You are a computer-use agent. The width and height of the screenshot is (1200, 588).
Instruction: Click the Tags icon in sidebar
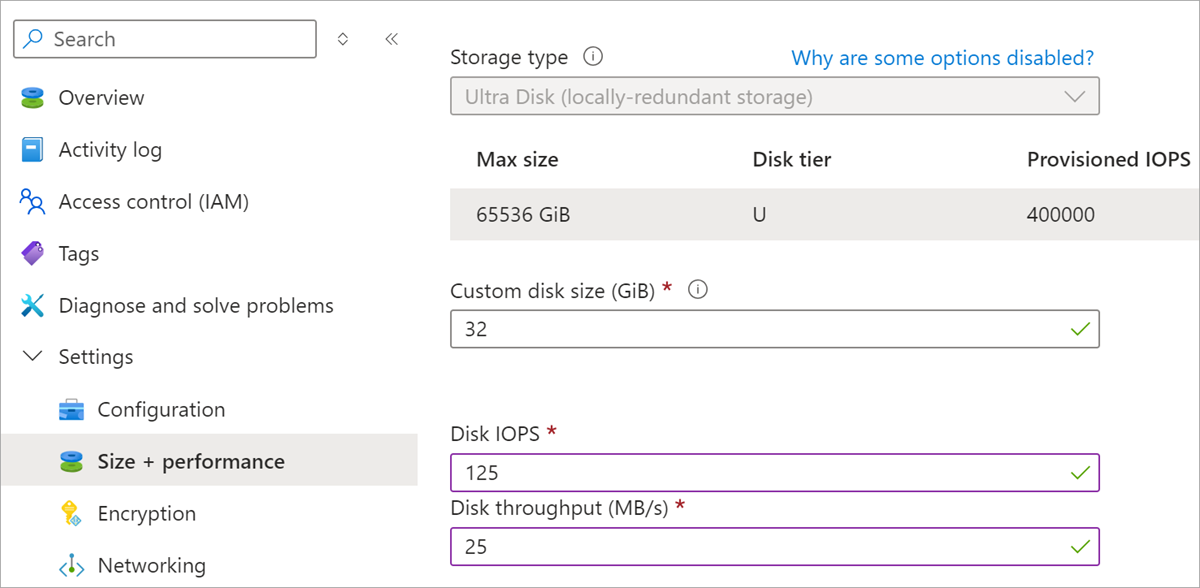tap(33, 254)
